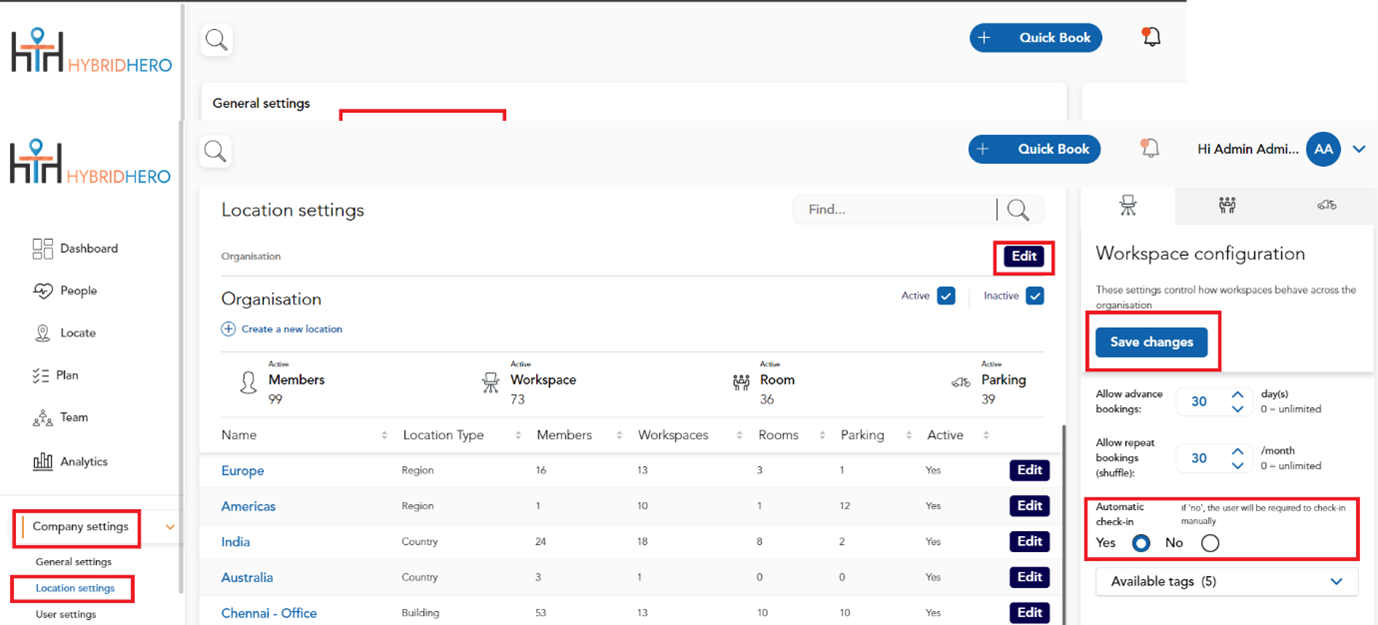This screenshot has width=1378, height=625.
Task: Open the Americas location link
Action: pos(248,506)
